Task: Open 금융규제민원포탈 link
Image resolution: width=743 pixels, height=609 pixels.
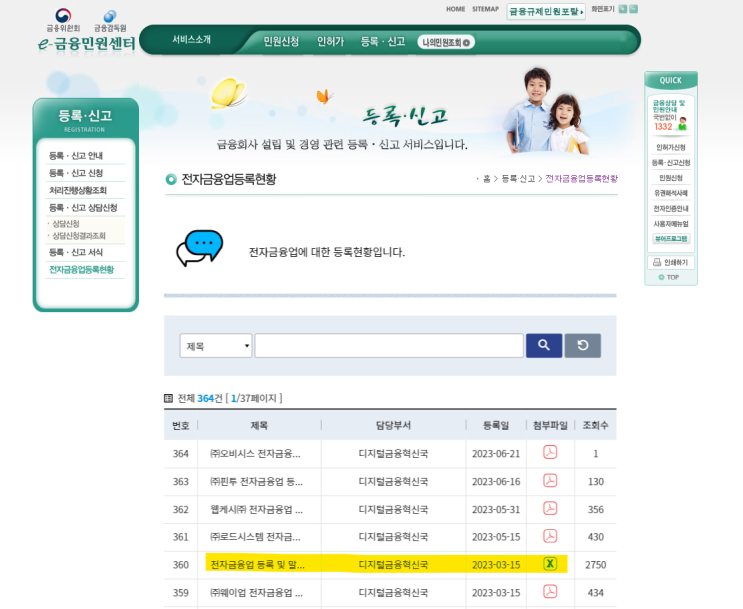Action: pyautogui.click(x=546, y=11)
